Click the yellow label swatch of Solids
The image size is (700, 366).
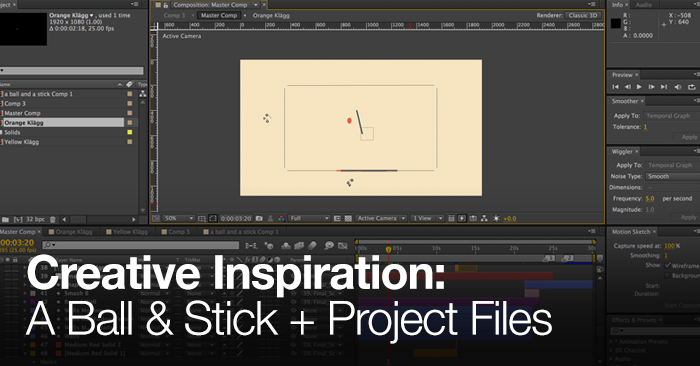pos(130,132)
